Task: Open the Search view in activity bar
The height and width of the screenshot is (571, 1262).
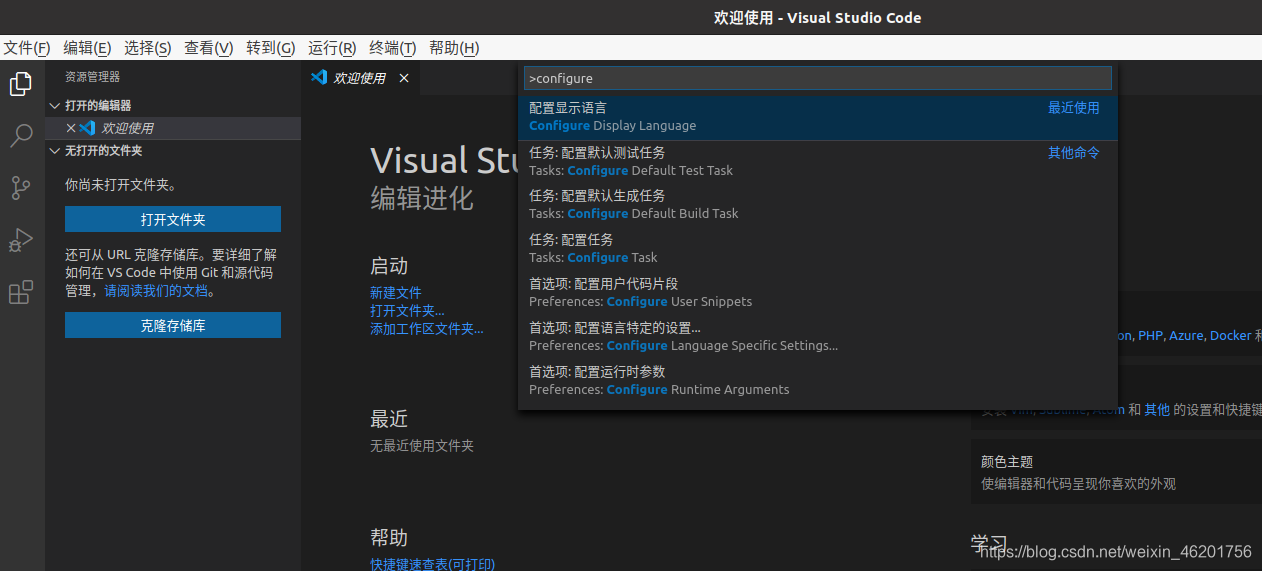Action: 21,136
